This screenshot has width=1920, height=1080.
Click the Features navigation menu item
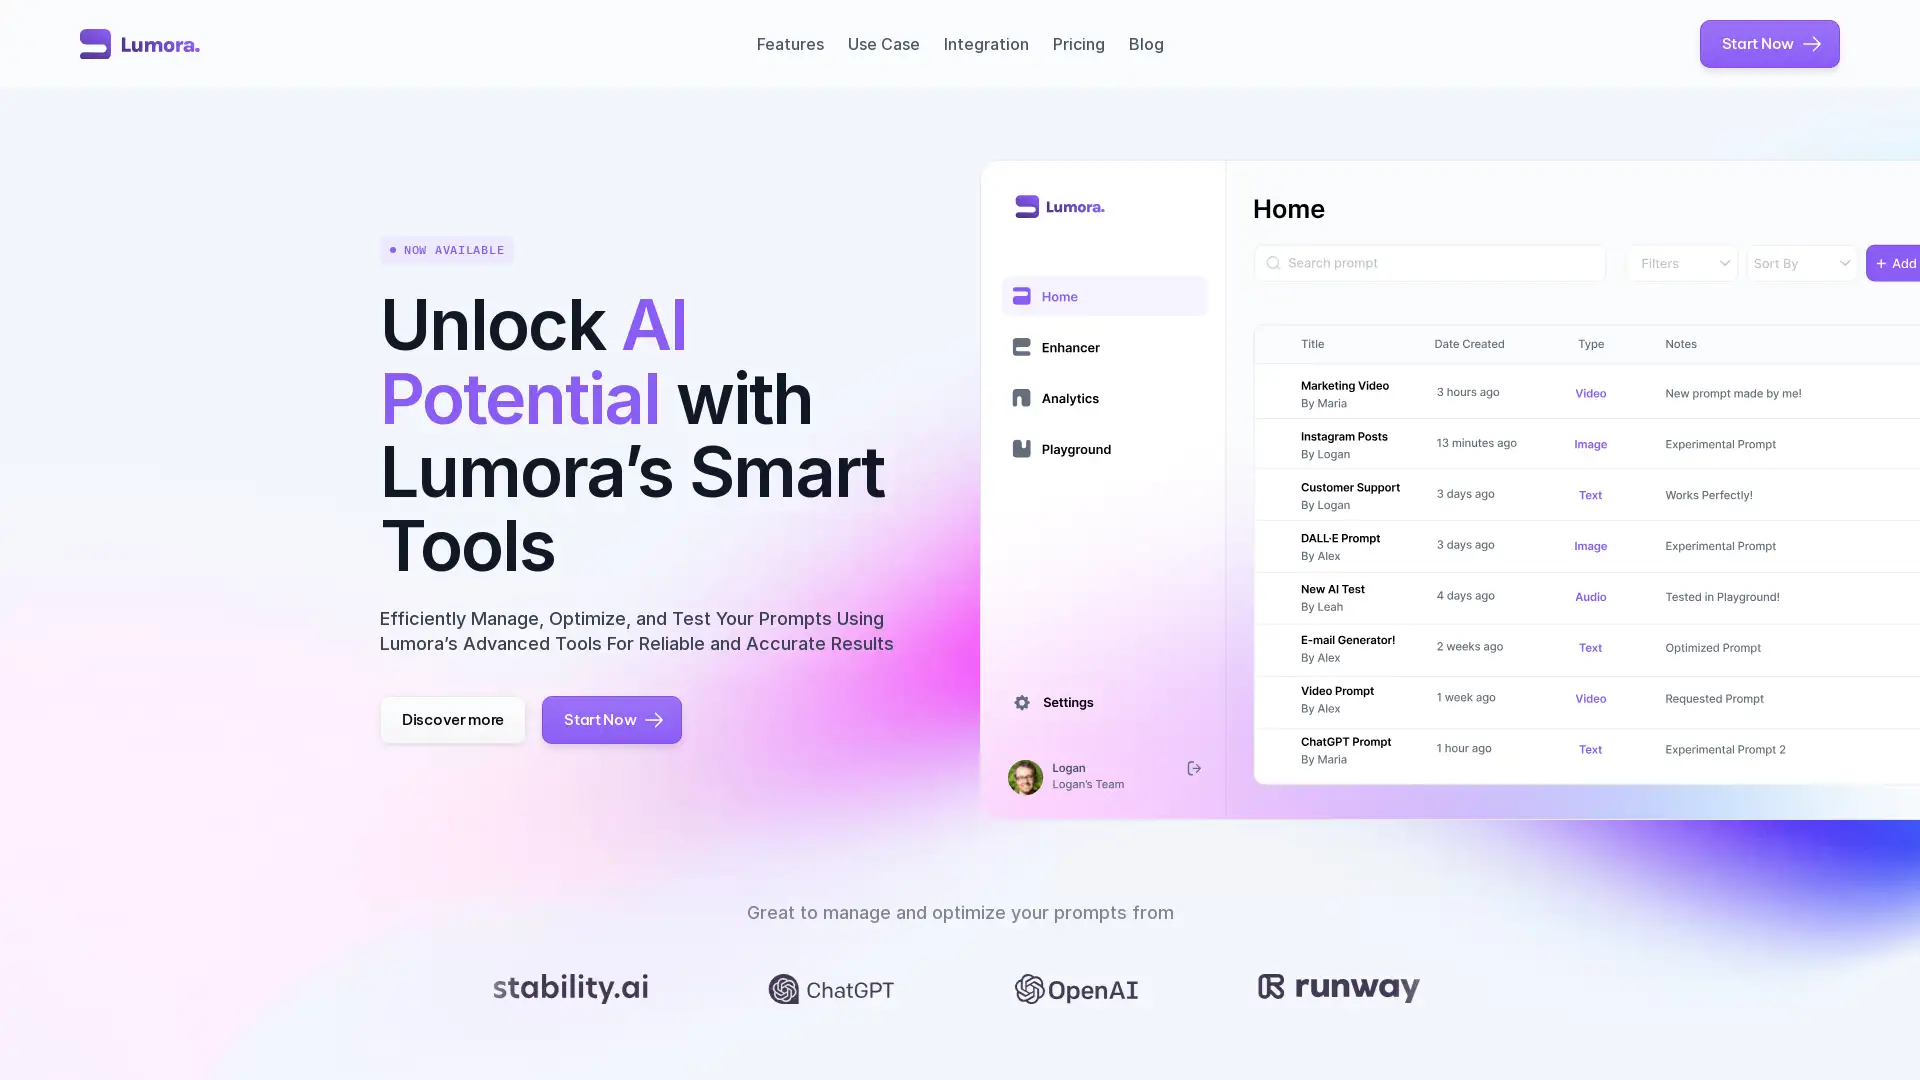(790, 44)
